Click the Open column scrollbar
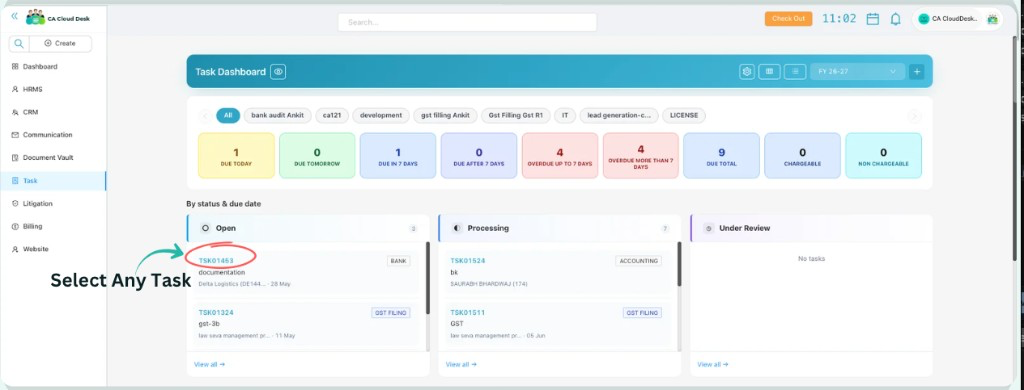The image size is (1024, 390). 428,278
